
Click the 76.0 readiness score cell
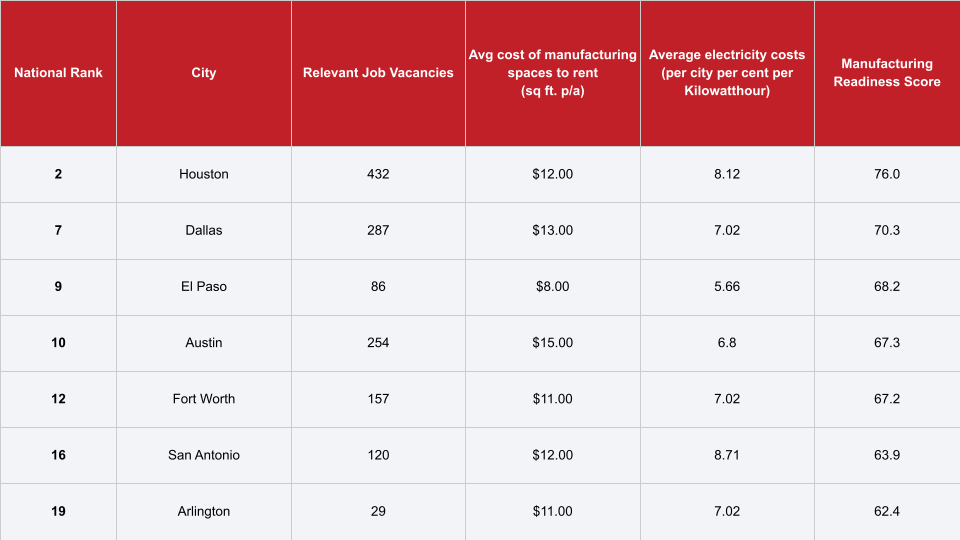[x=887, y=174]
